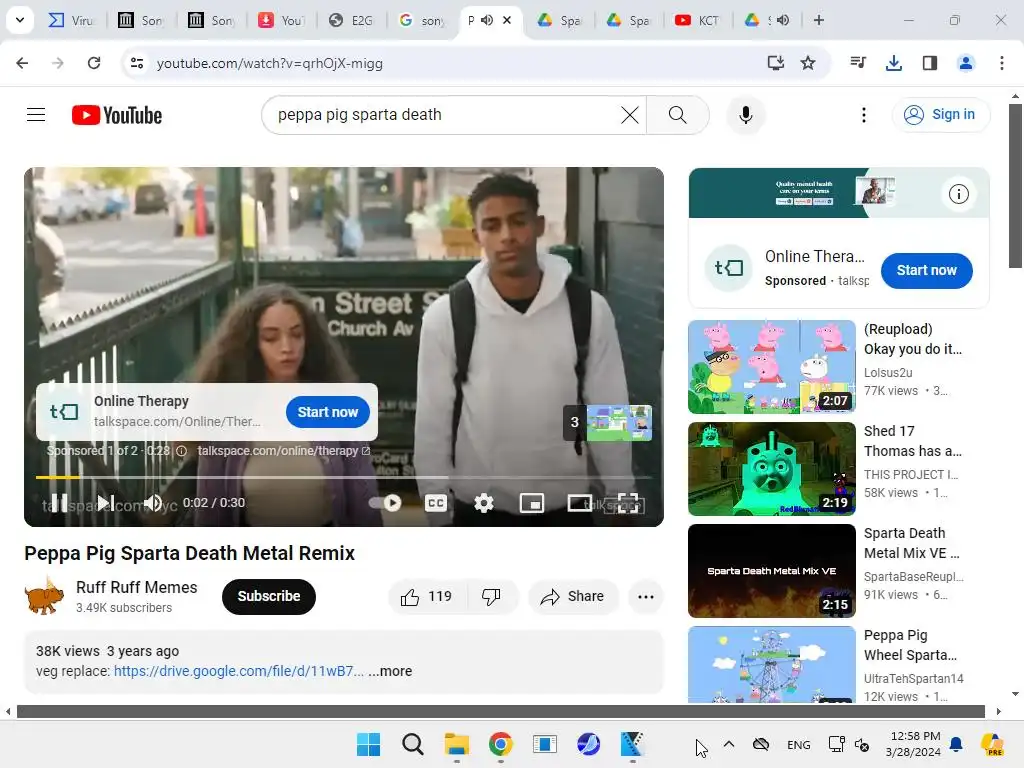
Task: Open Reupload Okay you do it thumbnail
Action: pos(771,367)
